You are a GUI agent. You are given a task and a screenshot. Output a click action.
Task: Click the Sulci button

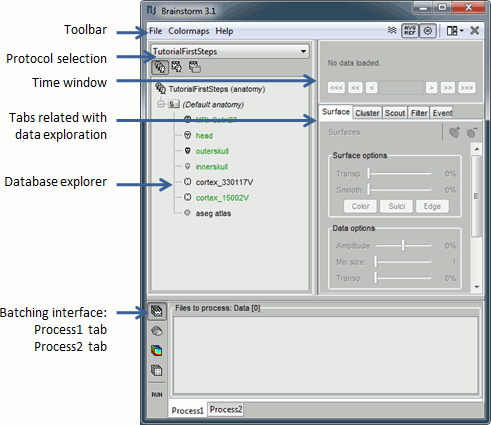[396, 206]
